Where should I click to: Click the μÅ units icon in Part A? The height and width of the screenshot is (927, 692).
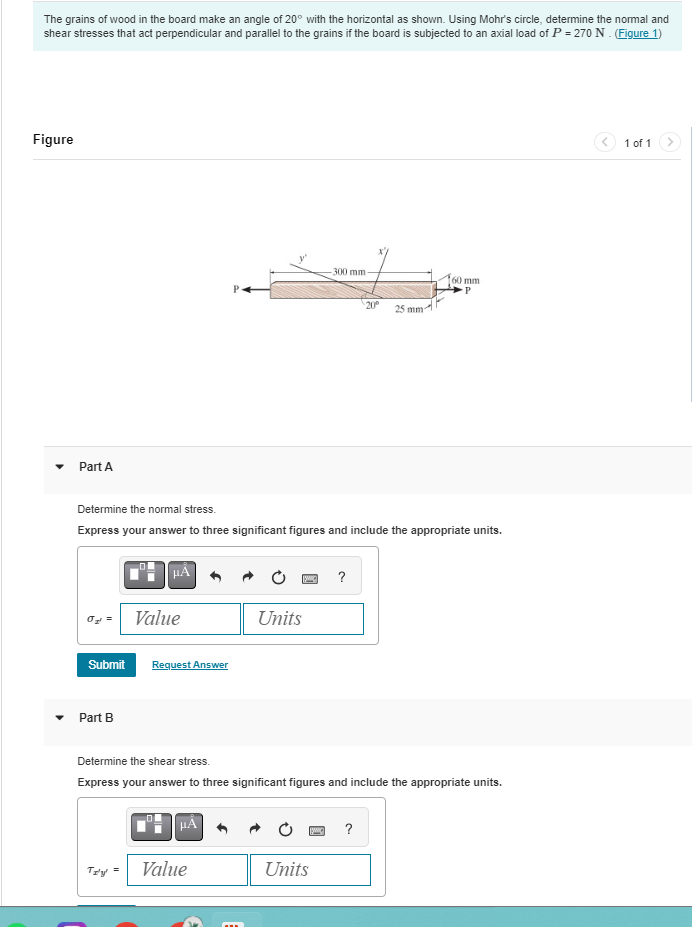[x=180, y=575]
